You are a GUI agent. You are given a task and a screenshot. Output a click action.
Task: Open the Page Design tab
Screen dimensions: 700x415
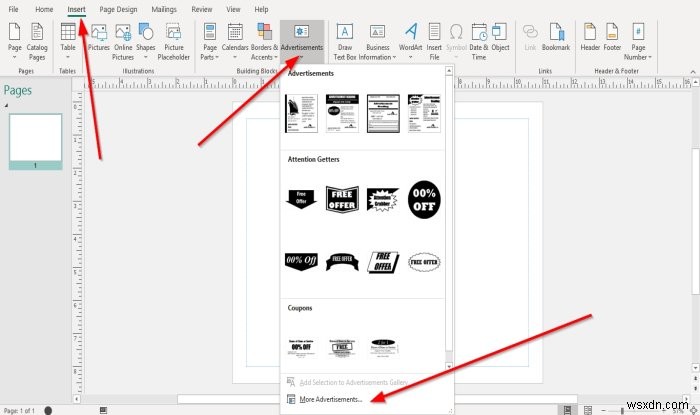click(x=118, y=9)
